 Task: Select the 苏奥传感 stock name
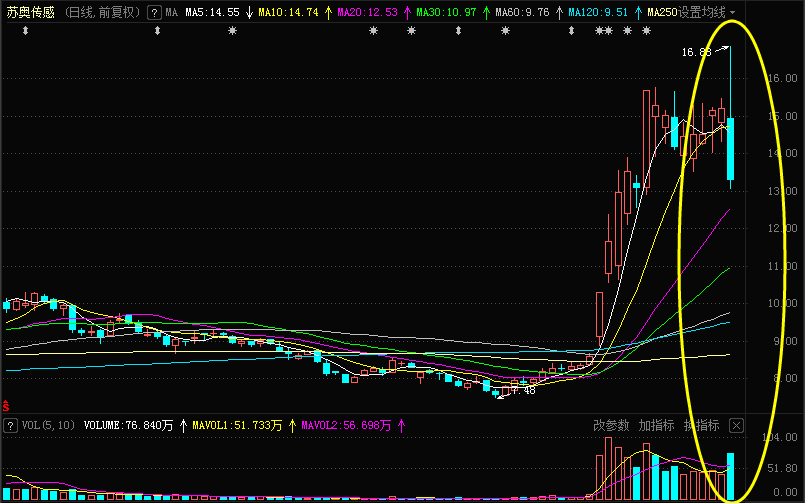point(32,13)
